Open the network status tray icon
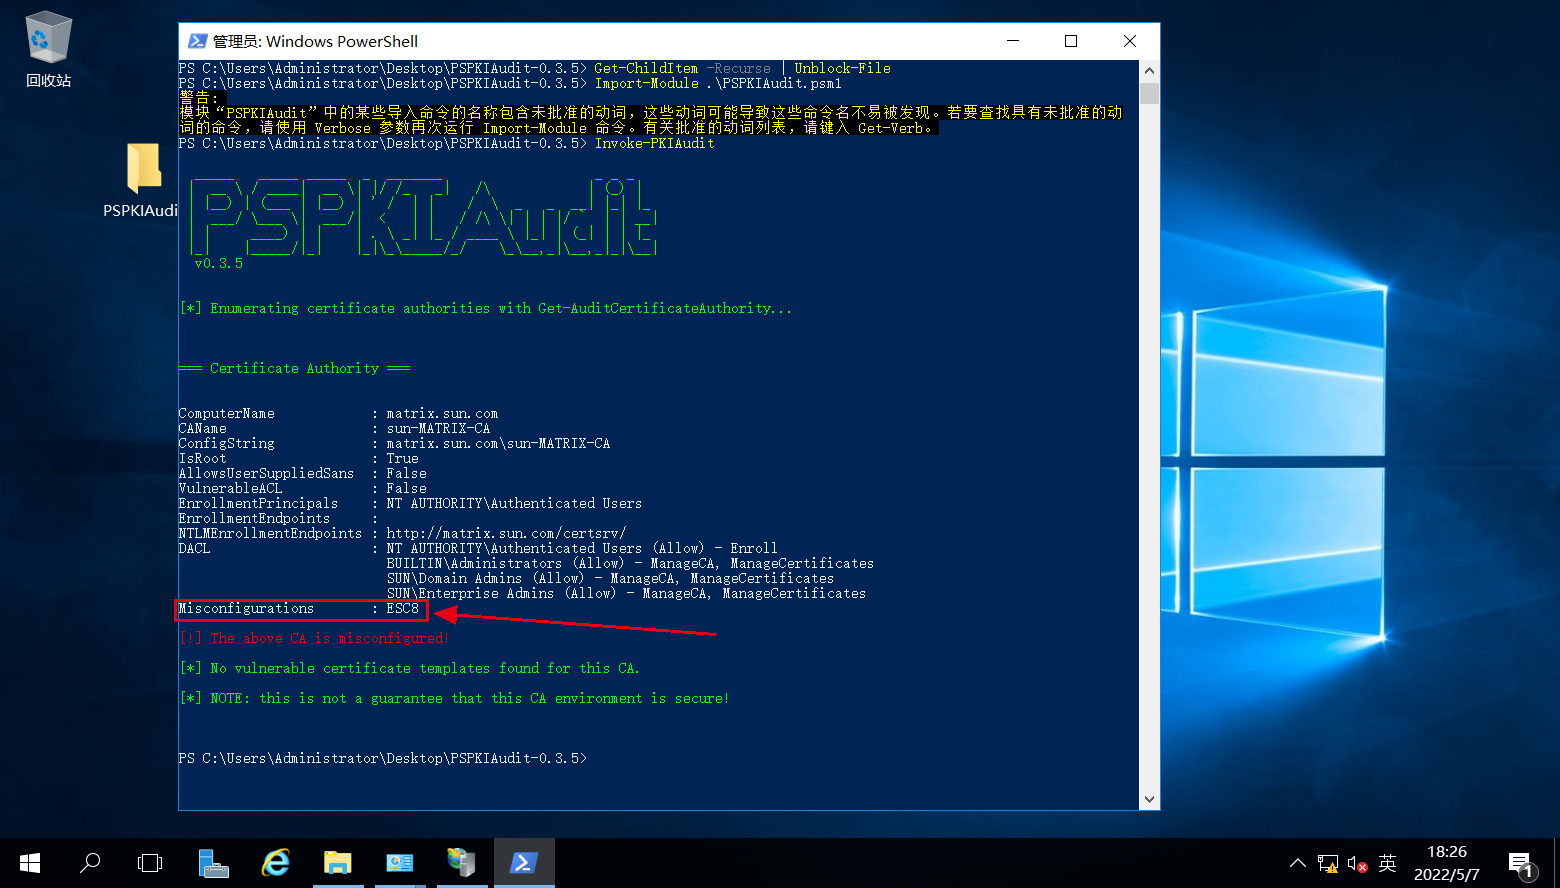This screenshot has width=1560, height=888. [1328, 863]
